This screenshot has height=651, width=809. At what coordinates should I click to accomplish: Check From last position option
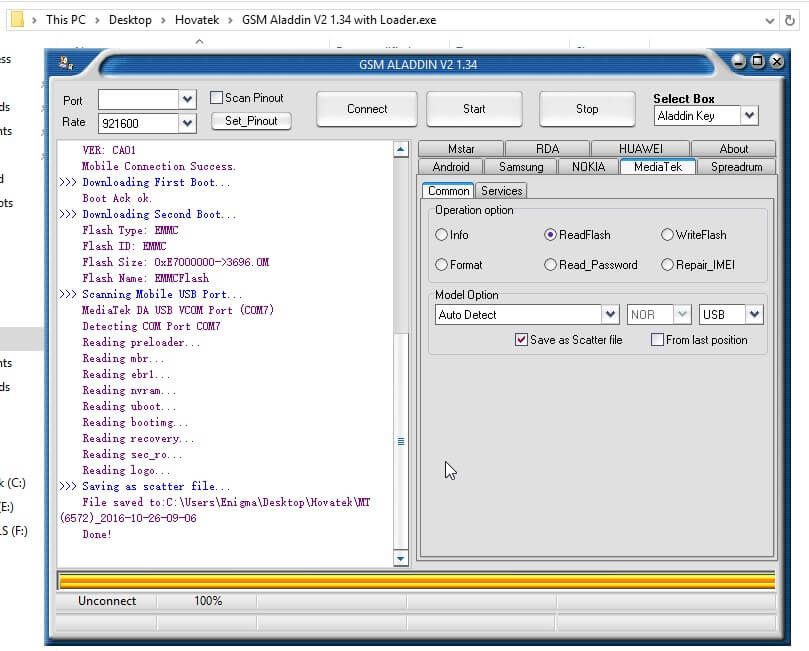[x=657, y=339]
